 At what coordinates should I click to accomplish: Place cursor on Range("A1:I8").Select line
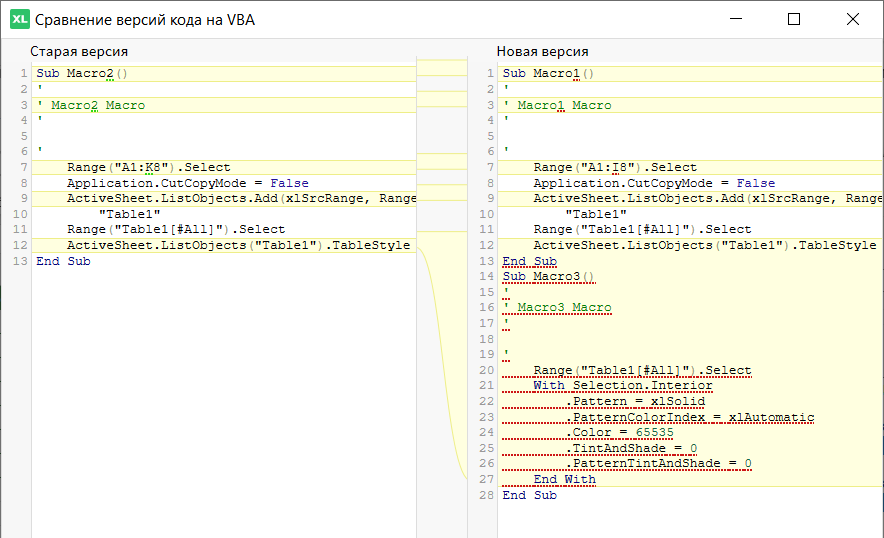click(615, 167)
